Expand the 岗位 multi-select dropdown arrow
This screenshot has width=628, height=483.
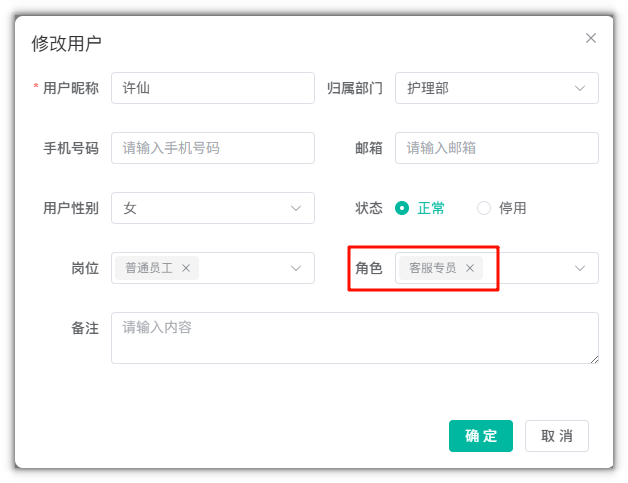[x=296, y=268]
